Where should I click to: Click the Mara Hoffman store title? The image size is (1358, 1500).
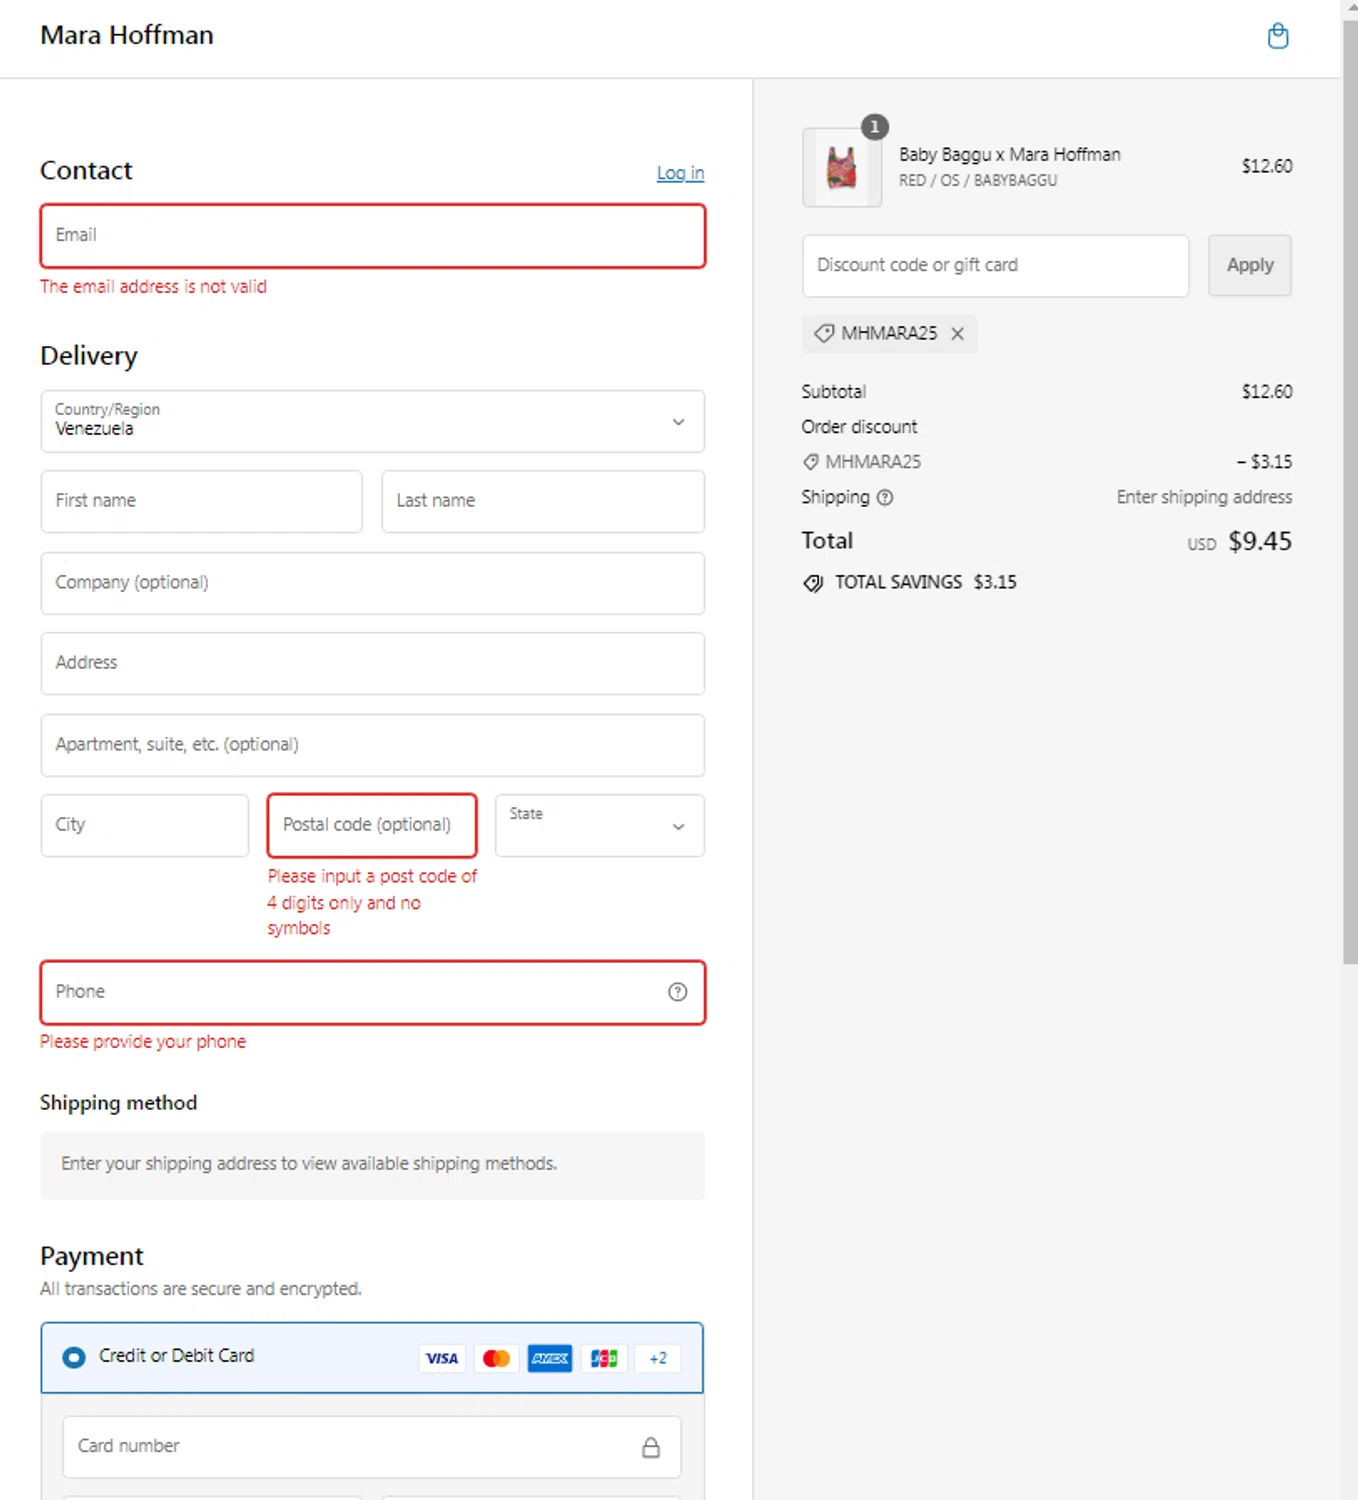(x=127, y=35)
